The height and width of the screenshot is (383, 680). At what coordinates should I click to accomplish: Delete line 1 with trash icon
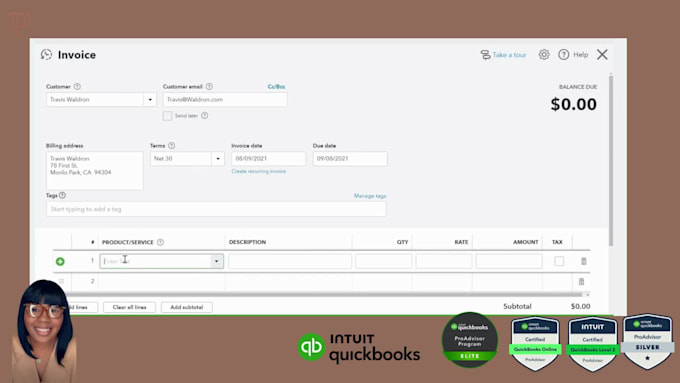[x=584, y=261]
